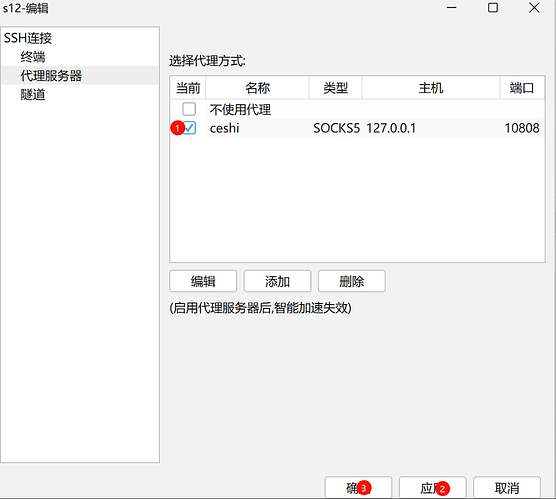Click the 删除 button
Viewport: 556px width, 499px height.
[x=352, y=281]
